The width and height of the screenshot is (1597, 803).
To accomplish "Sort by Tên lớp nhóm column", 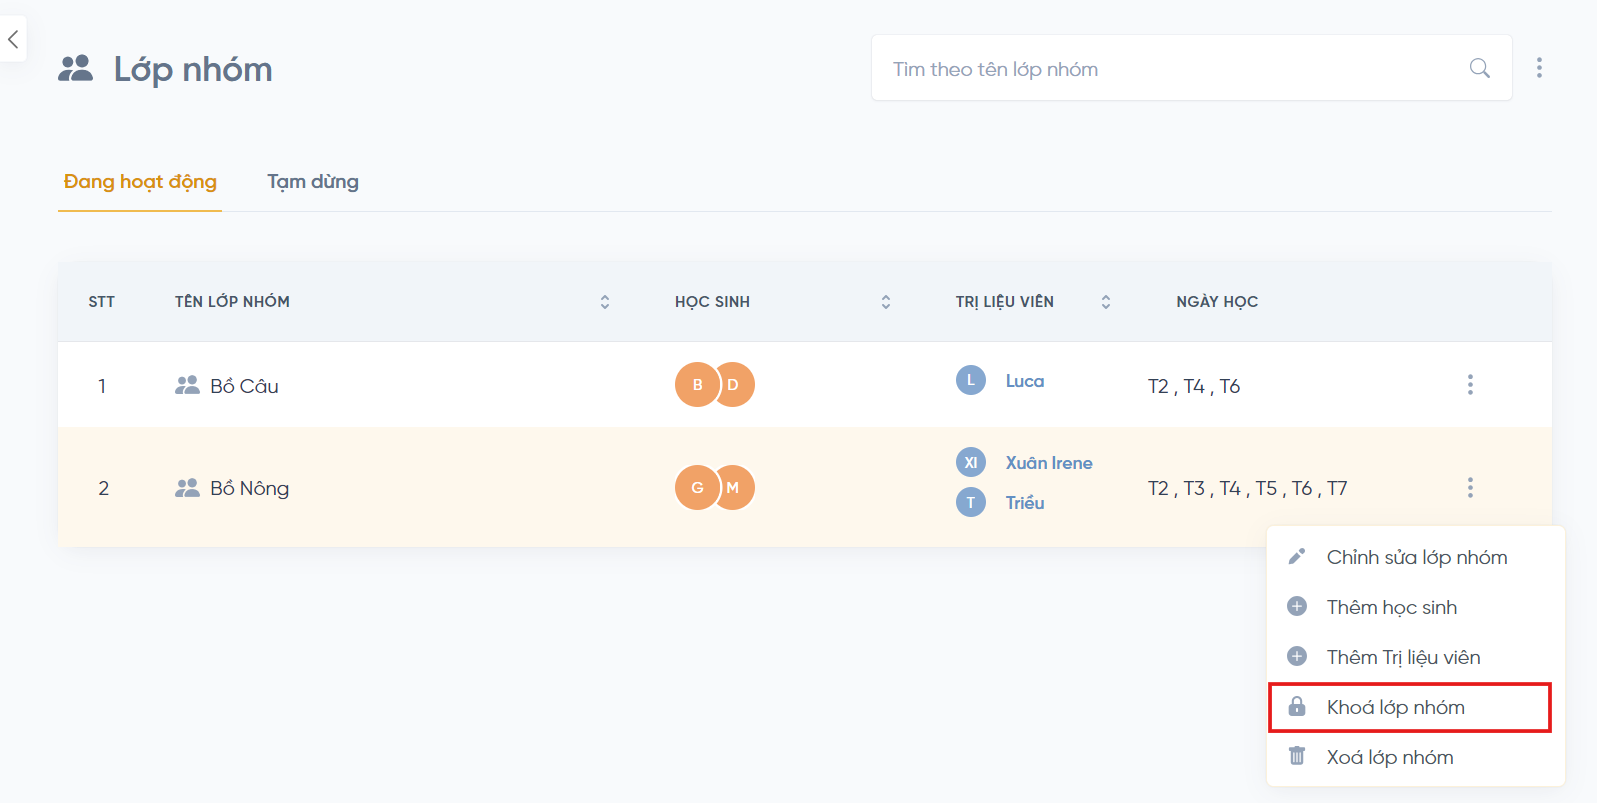I will (x=604, y=302).
